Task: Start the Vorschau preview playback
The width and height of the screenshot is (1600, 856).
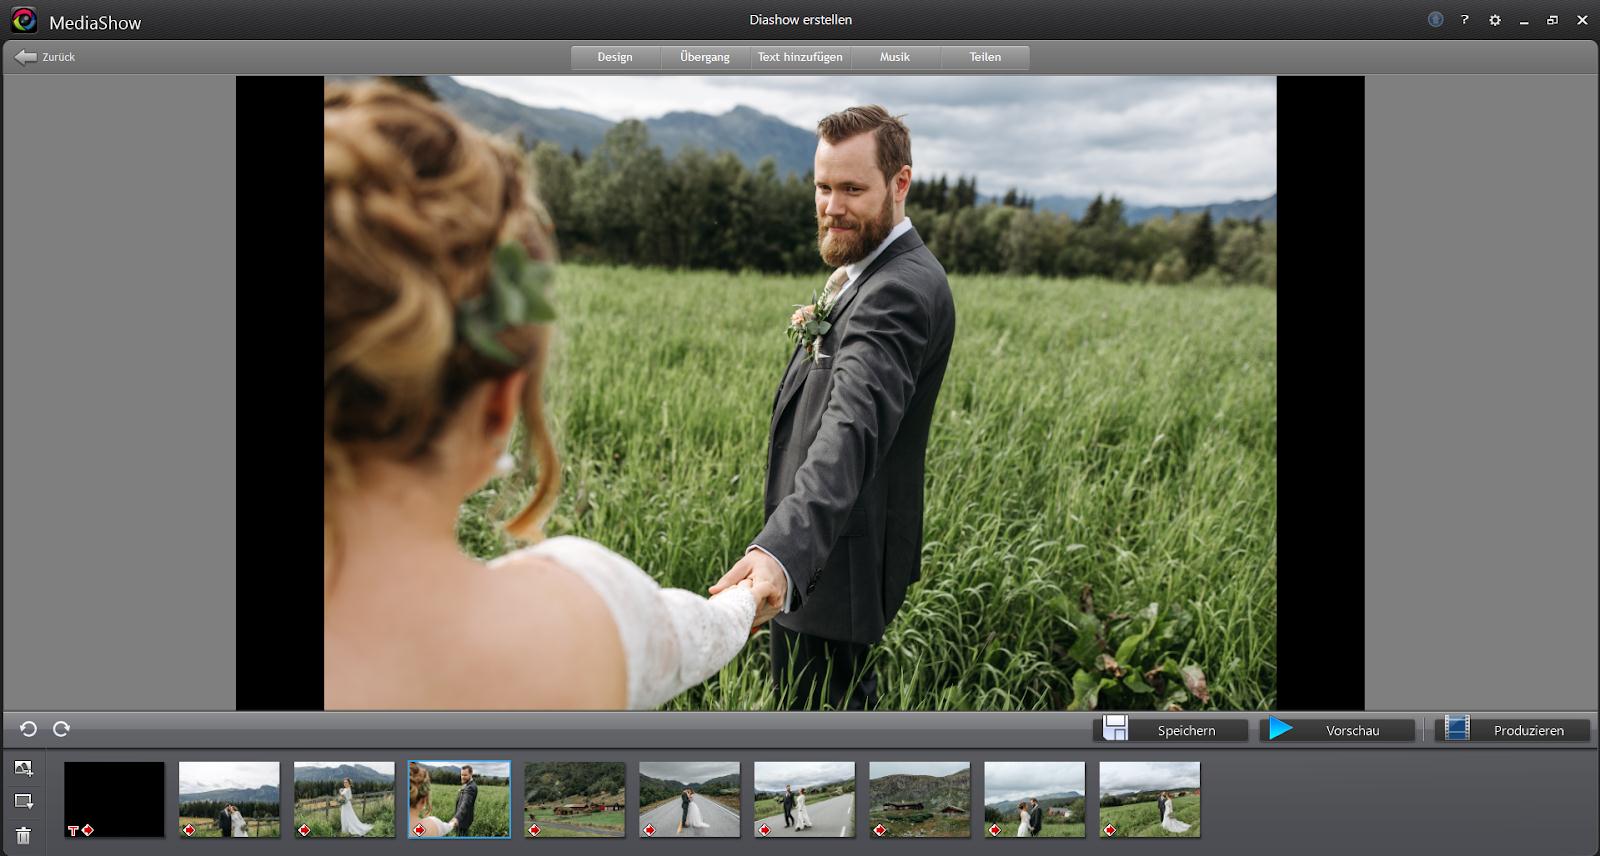Action: [x=1338, y=730]
